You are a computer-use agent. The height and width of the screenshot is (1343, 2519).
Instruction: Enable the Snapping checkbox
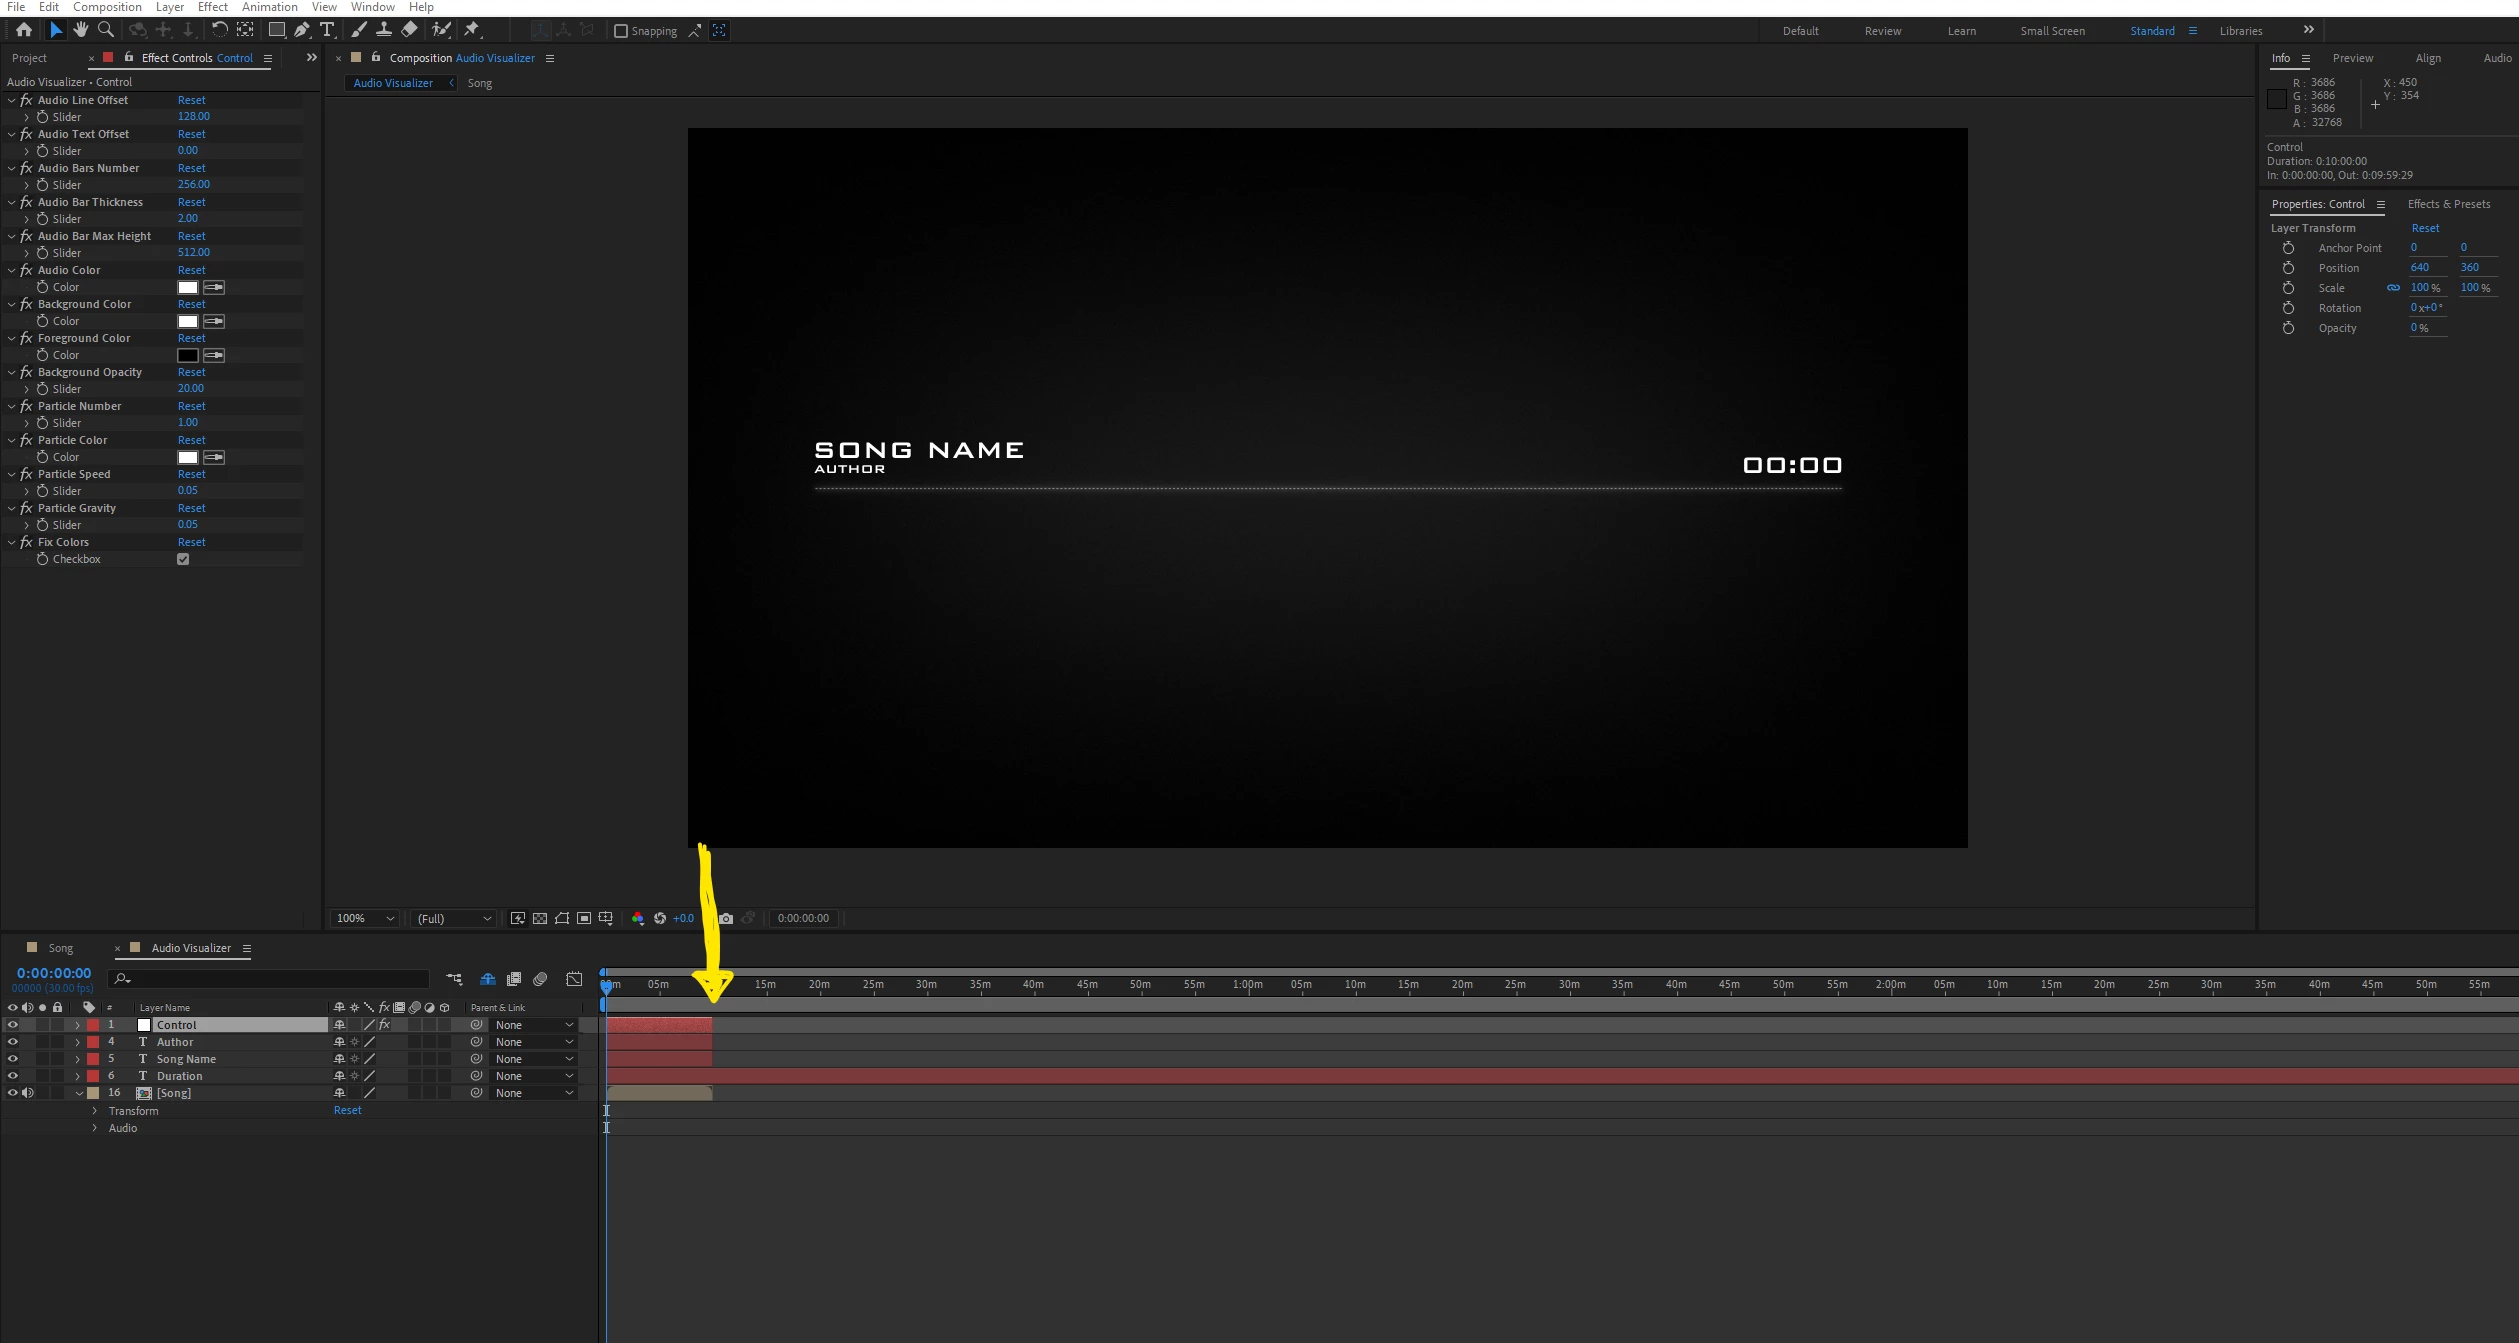621,31
